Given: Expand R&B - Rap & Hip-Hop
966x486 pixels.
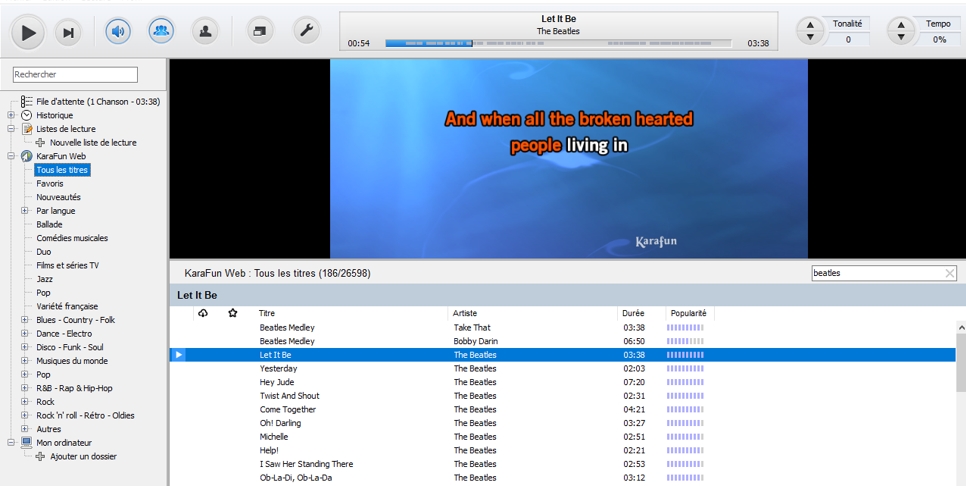Looking at the screenshot, I should 25,388.
